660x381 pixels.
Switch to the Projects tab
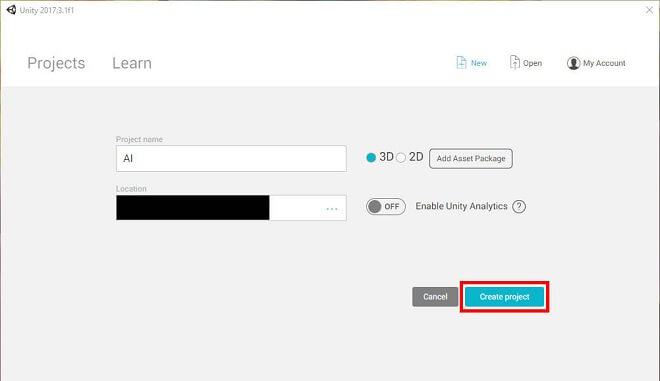[56, 63]
